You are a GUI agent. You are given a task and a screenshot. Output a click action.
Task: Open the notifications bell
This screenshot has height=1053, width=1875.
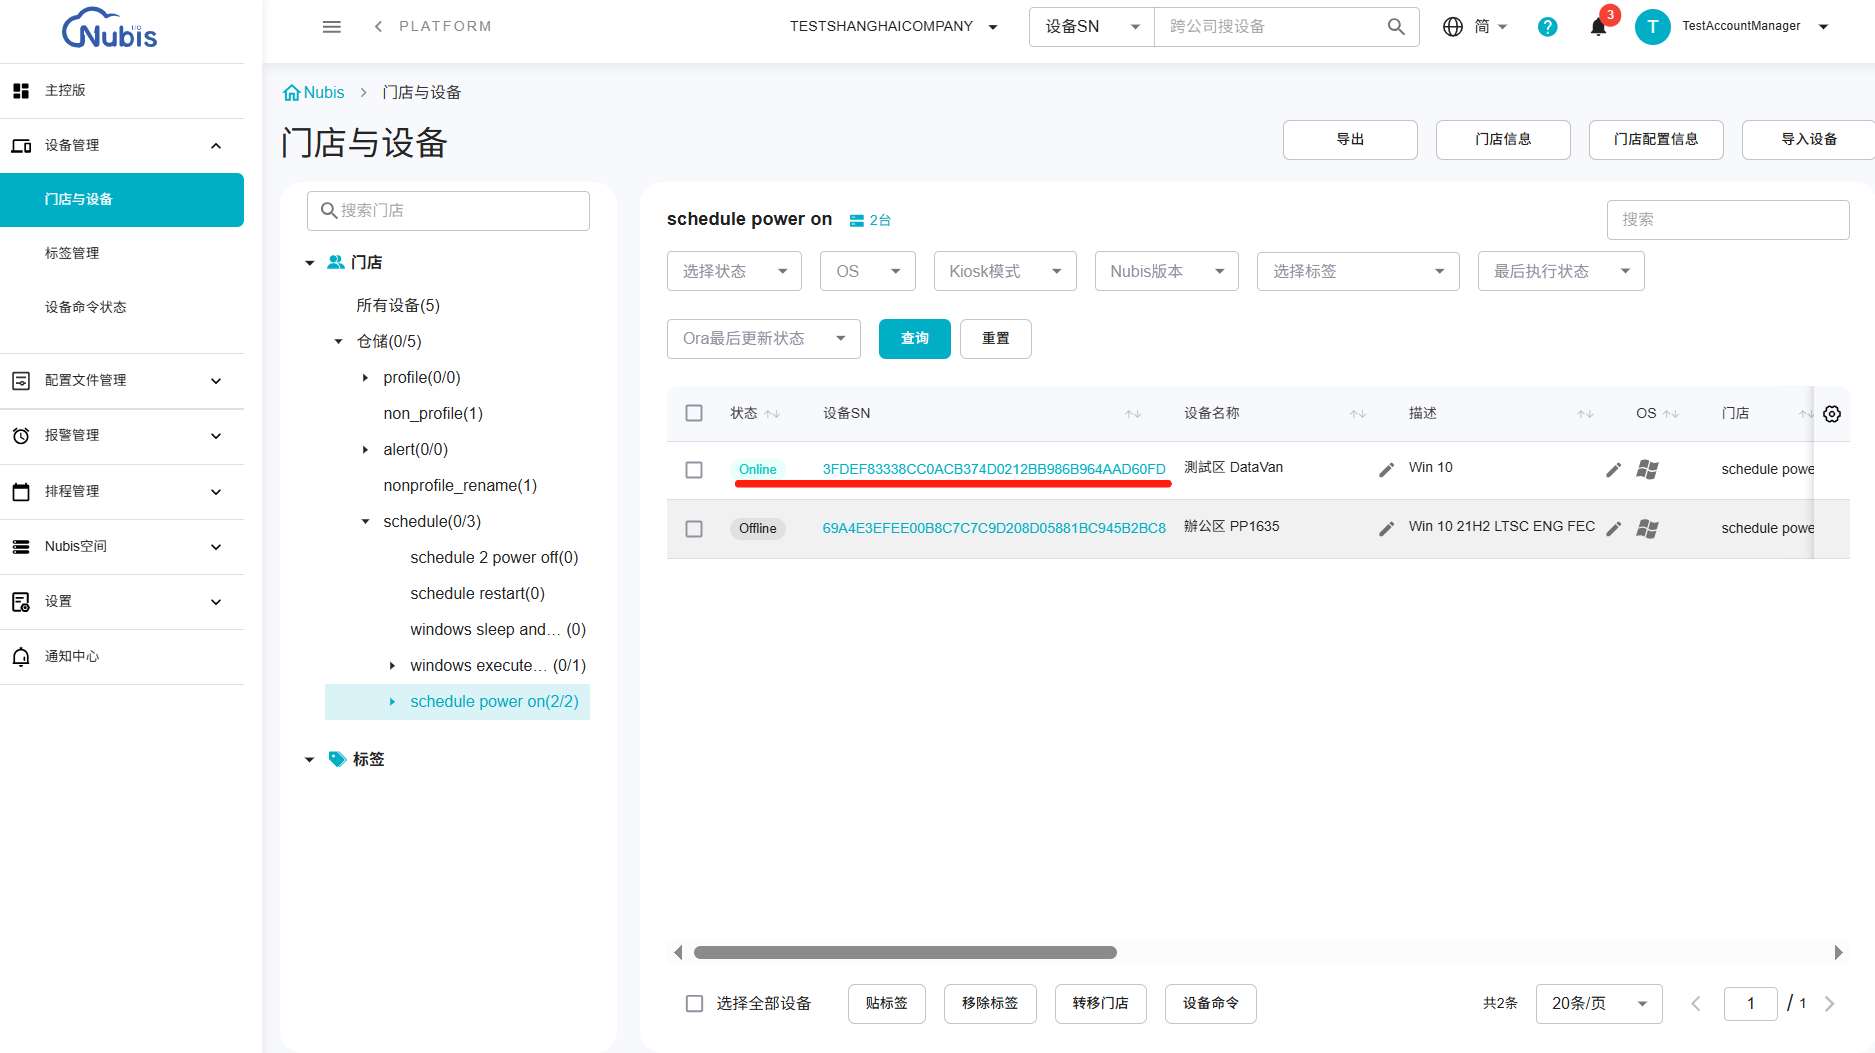[x=1598, y=27]
